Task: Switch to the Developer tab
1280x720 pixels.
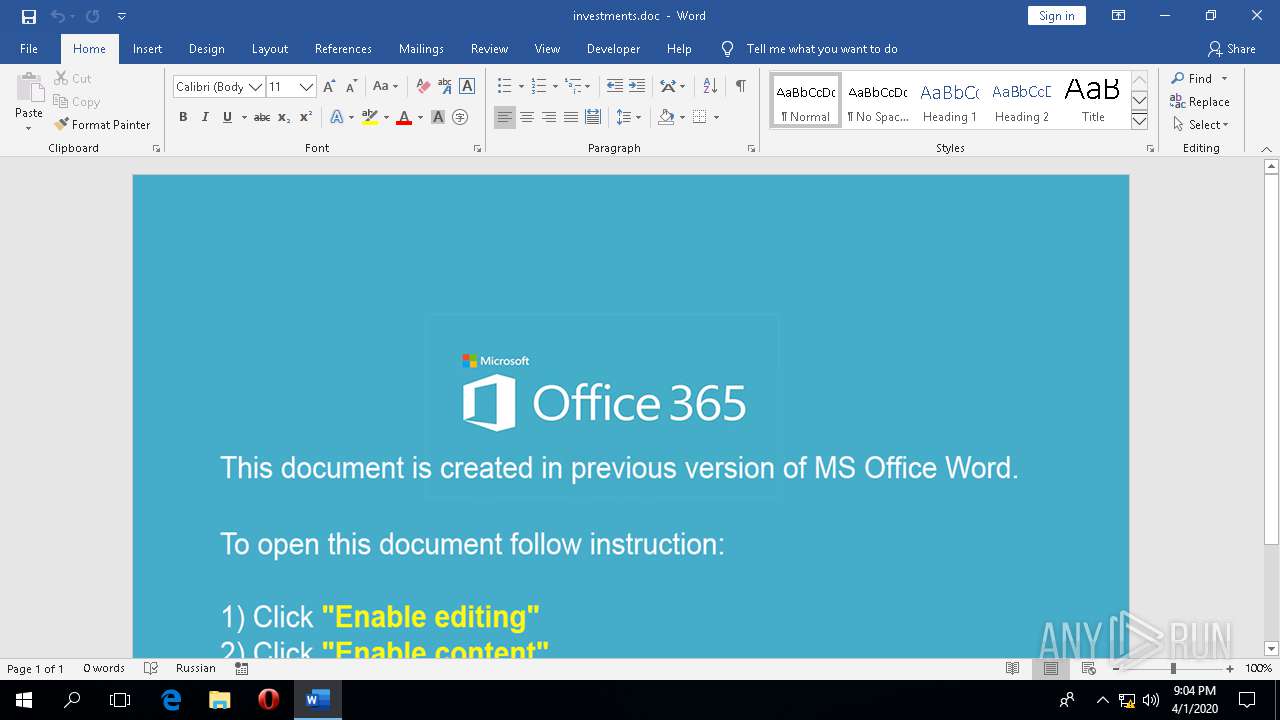Action: pyautogui.click(x=613, y=49)
